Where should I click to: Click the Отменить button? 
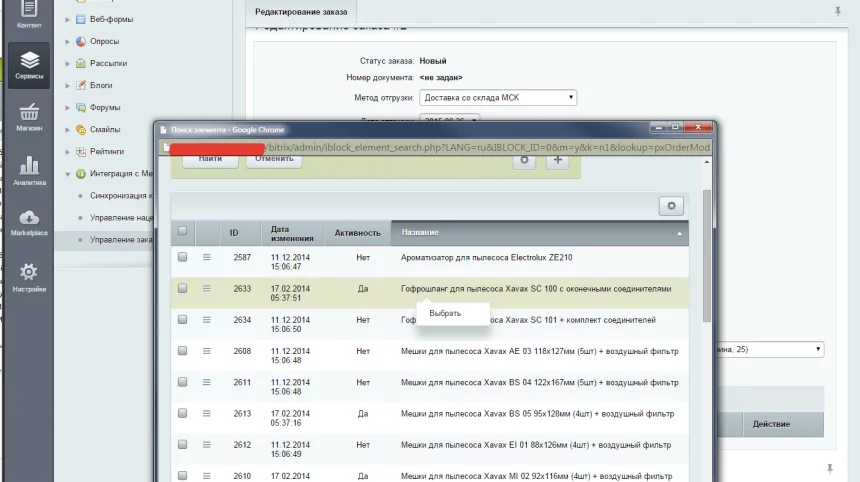coord(273,158)
